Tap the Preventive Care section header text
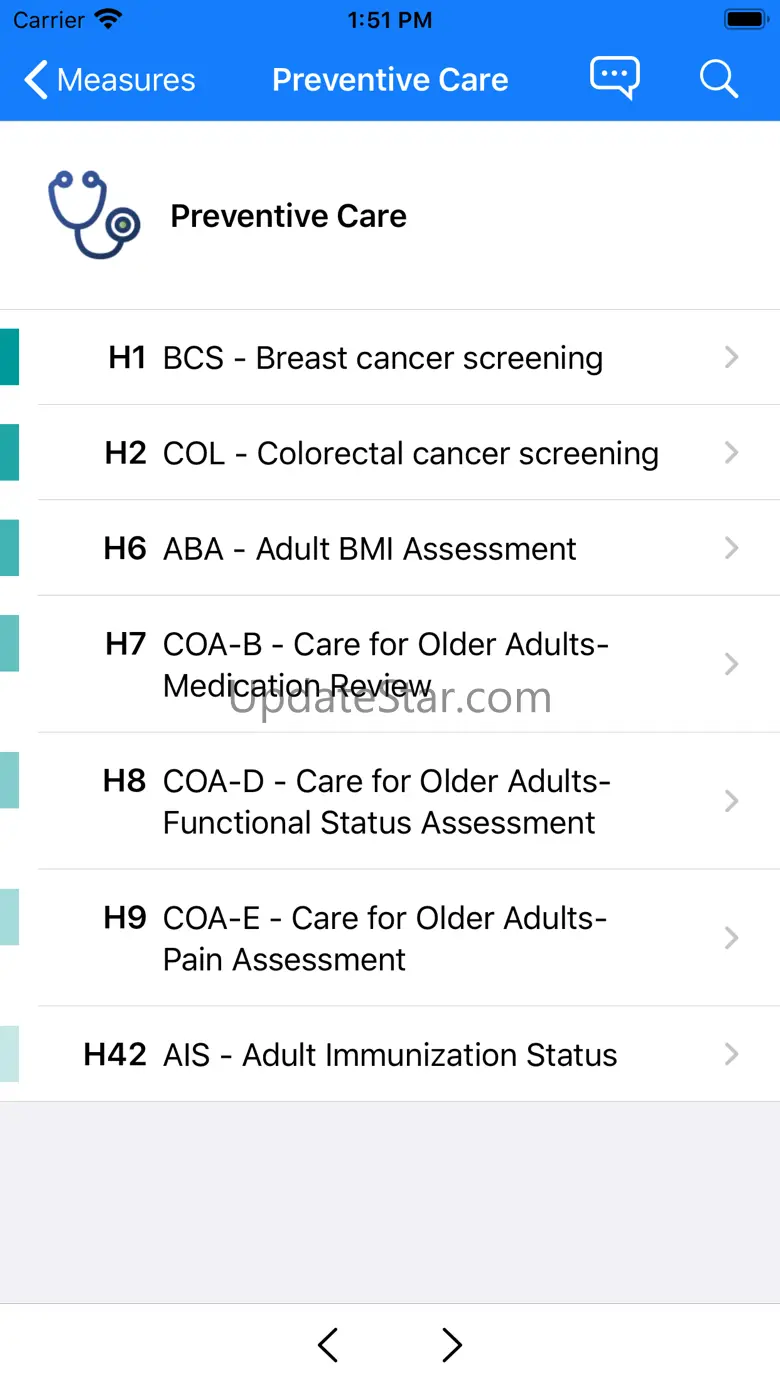Viewport: 780px width, 1387px height. (x=288, y=216)
